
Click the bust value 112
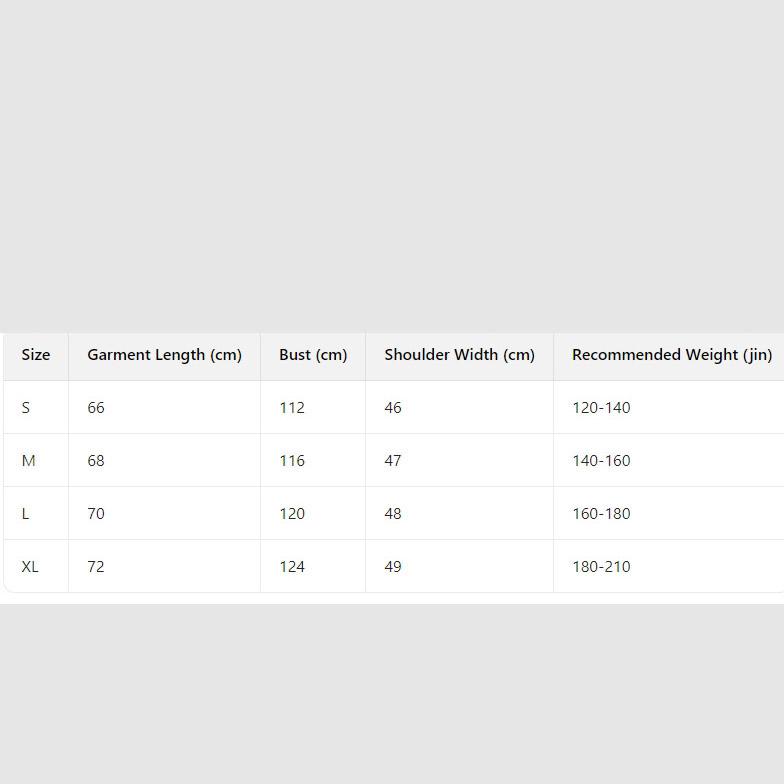(x=292, y=408)
